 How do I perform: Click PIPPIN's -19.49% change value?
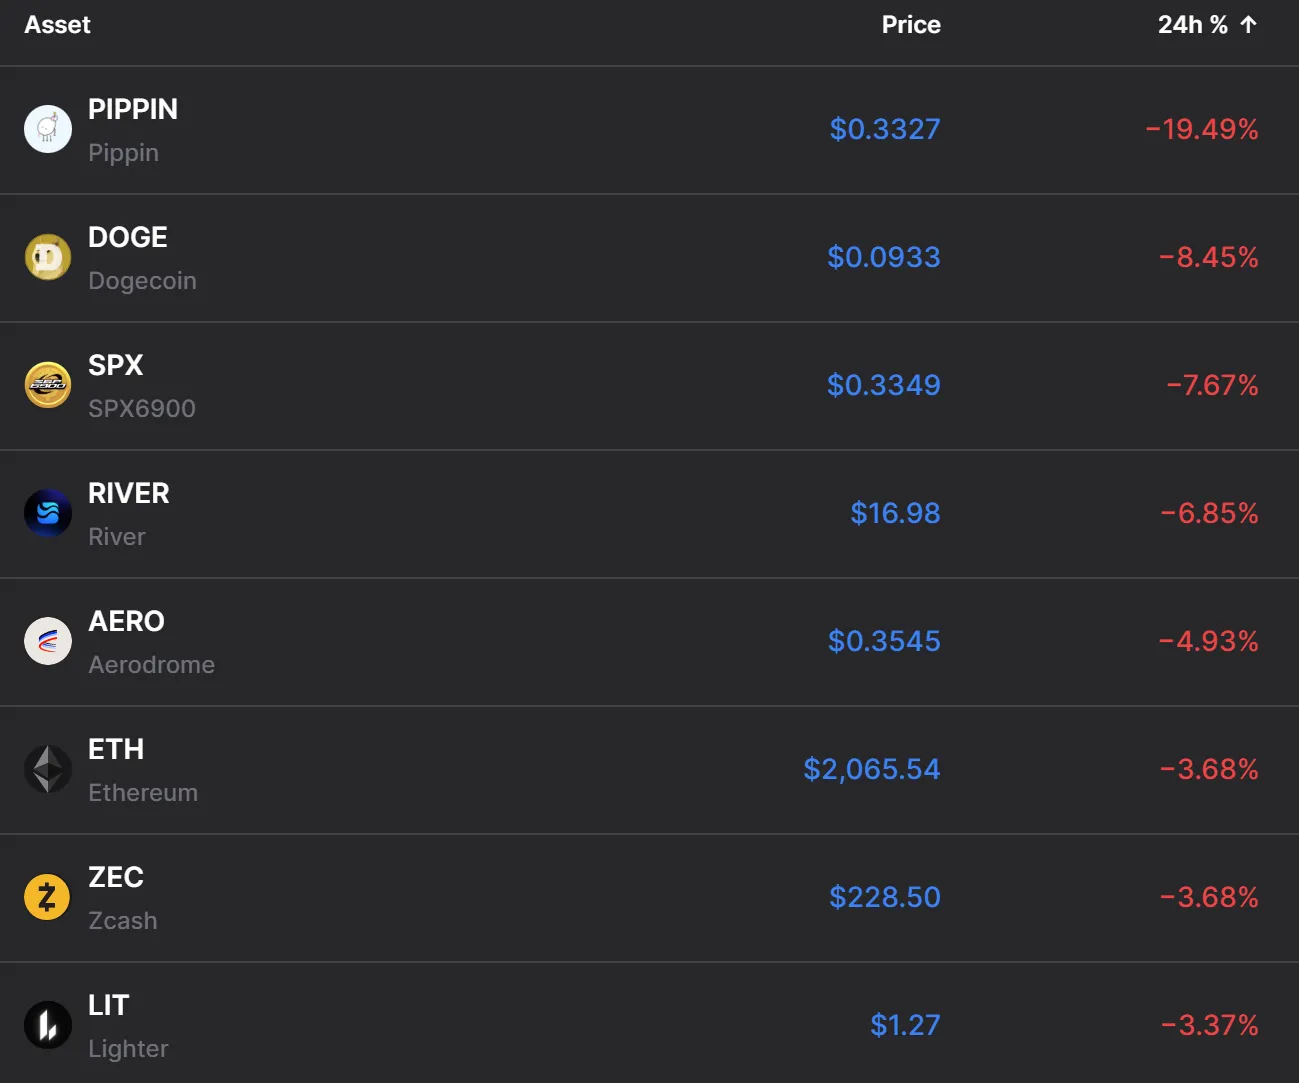1201,129
